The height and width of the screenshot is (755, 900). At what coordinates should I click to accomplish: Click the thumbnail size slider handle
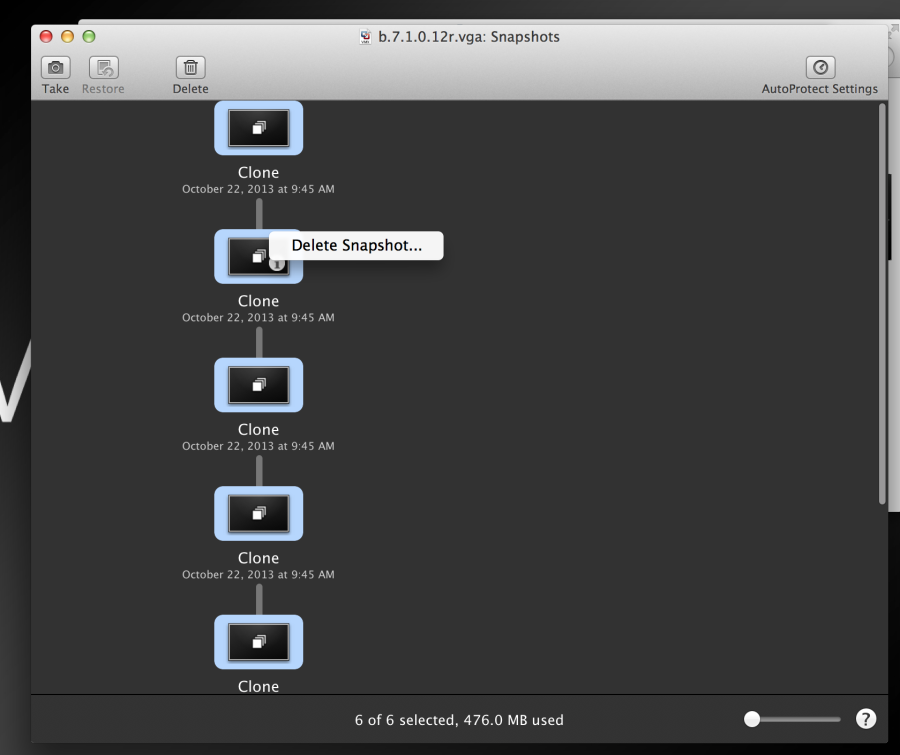click(x=752, y=718)
